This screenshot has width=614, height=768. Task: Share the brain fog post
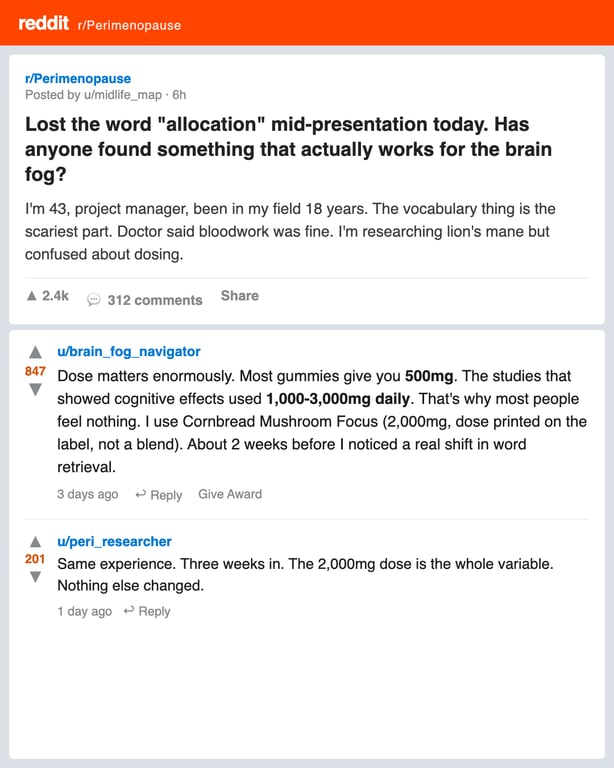coord(239,296)
